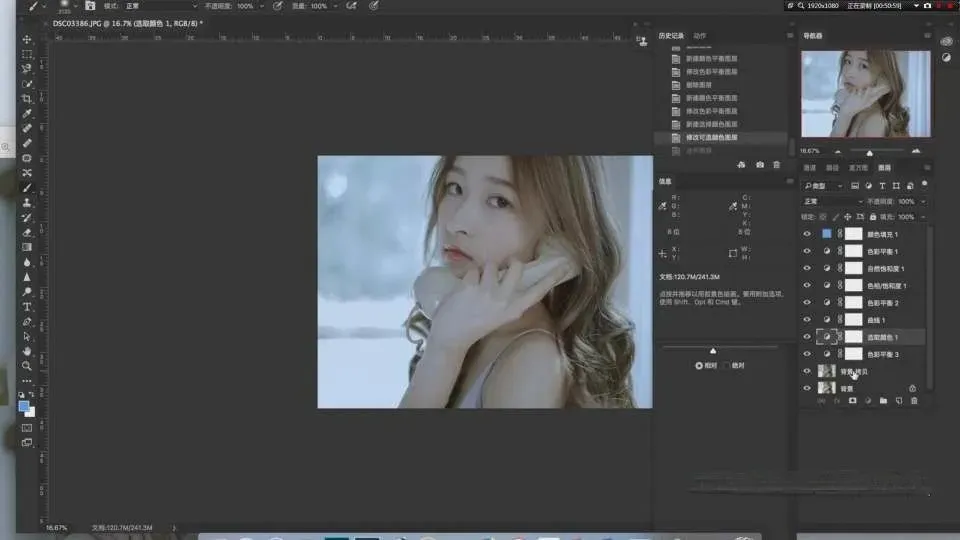
Task: Expand the layer opacity 100% dropdown
Action: [x=922, y=201]
